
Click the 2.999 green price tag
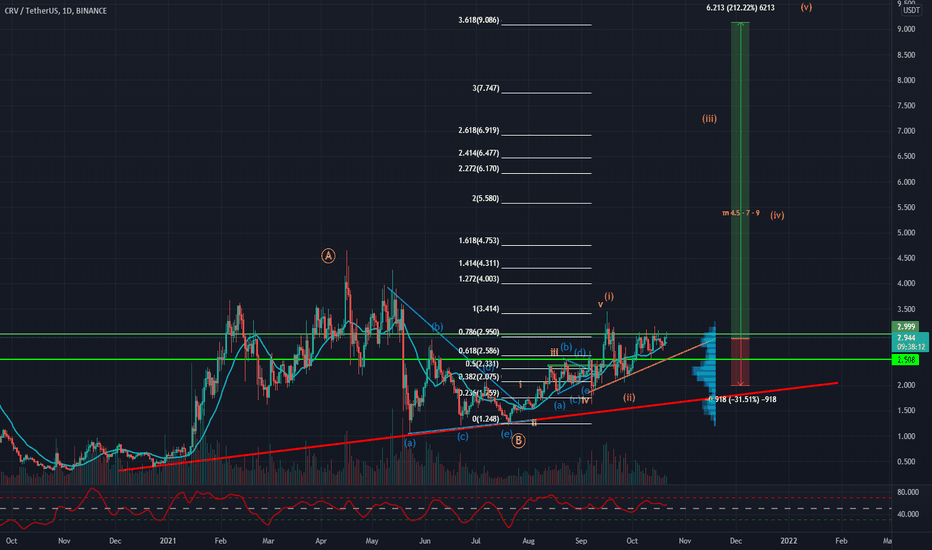pyautogui.click(x=905, y=326)
